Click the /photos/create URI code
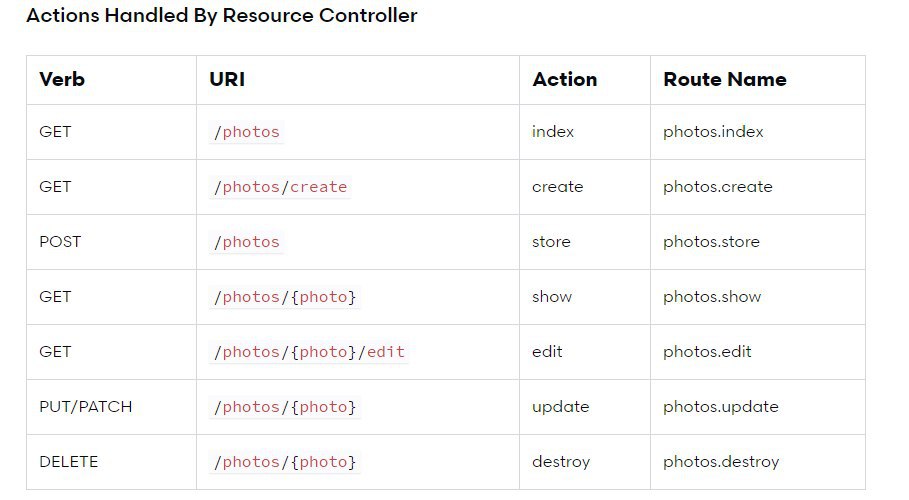The width and height of the screenshot is (909, 500). [280, 187]
